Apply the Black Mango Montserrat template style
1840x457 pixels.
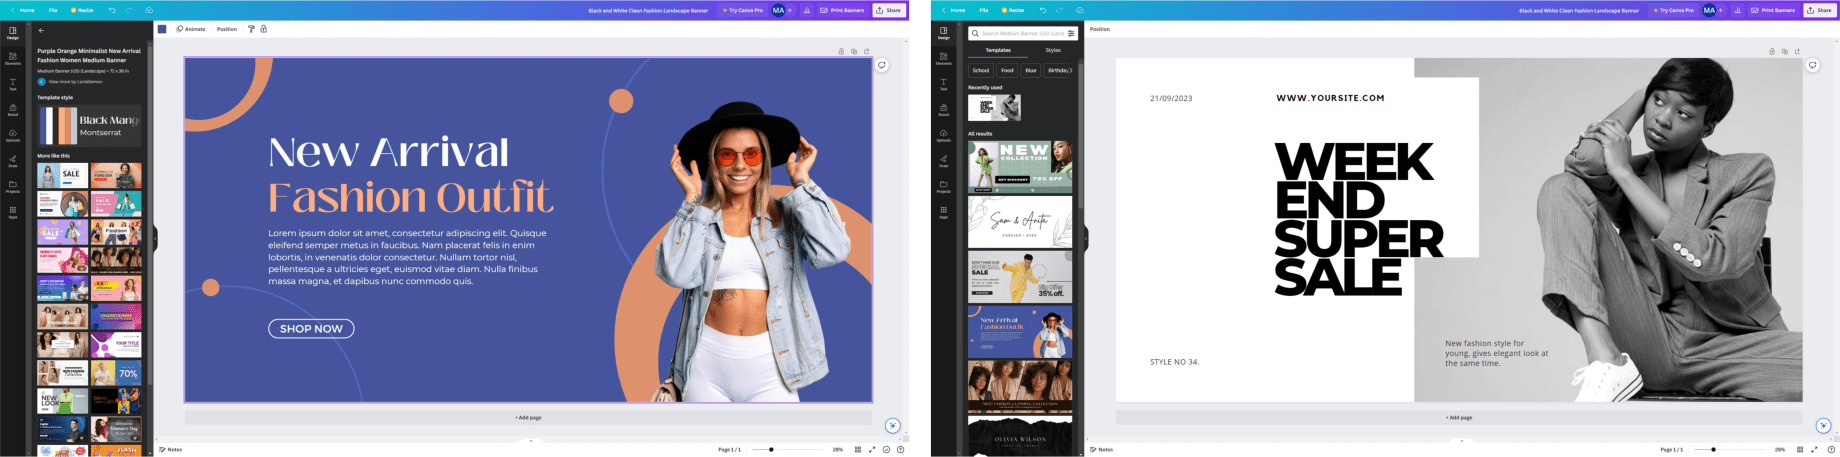pyautogui.click(x=89, y=126)
